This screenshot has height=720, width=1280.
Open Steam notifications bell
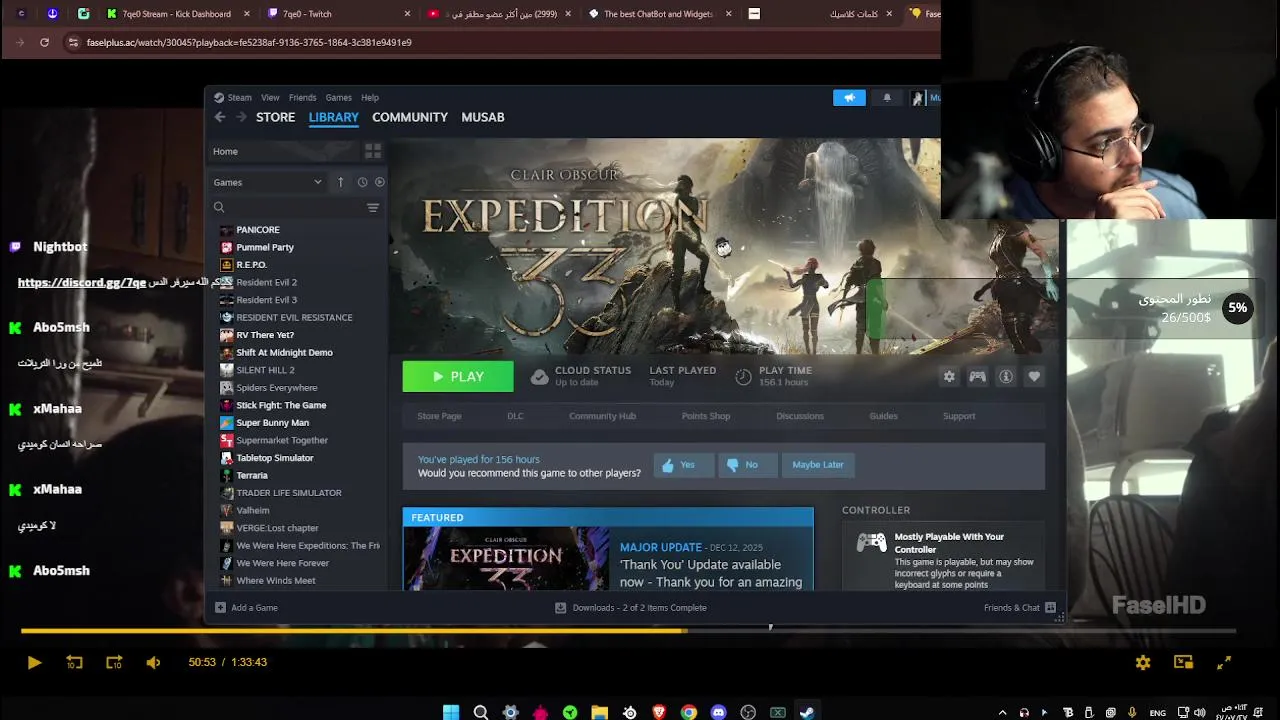887,98
